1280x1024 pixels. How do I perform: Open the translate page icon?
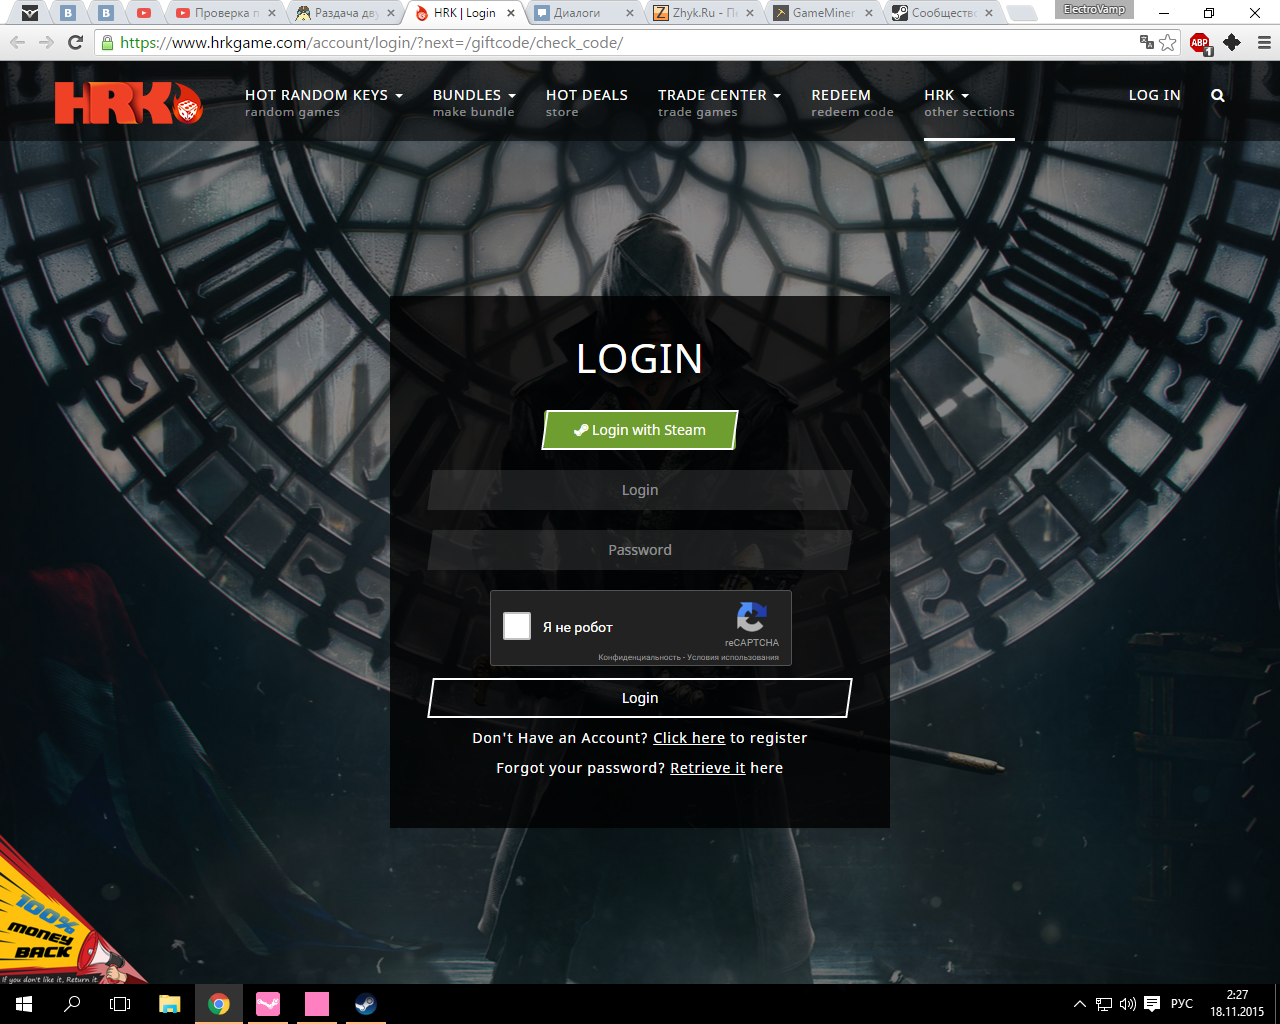pyautogui.click(x=1147, y=42)
